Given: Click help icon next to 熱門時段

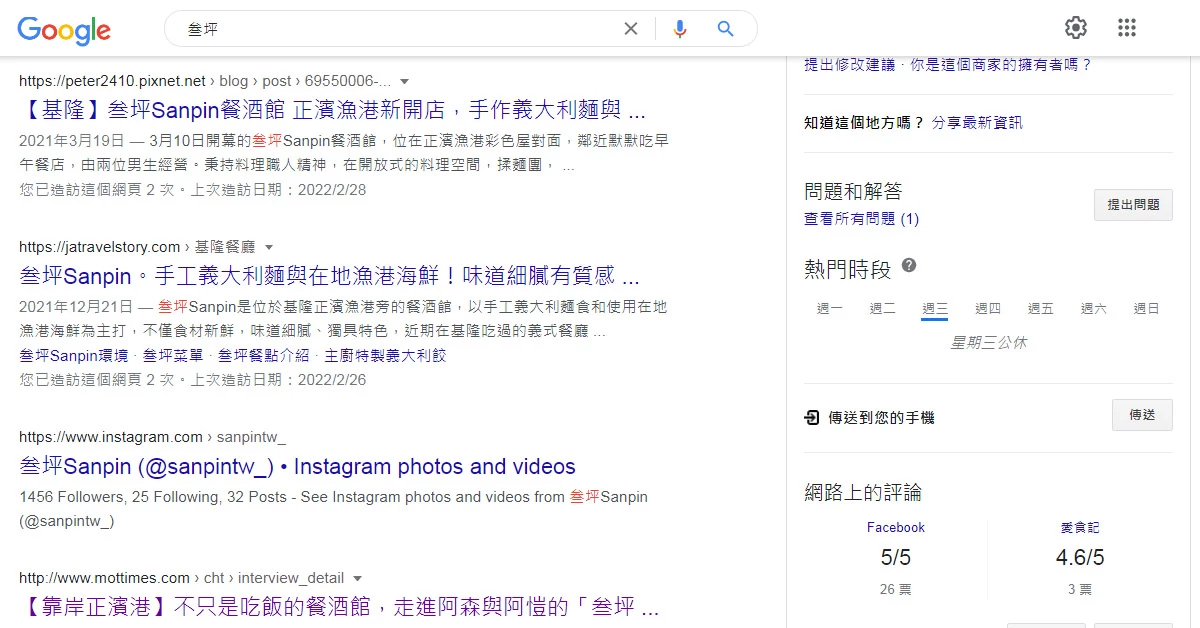Looking at the screenshot, I should (909, 266).
